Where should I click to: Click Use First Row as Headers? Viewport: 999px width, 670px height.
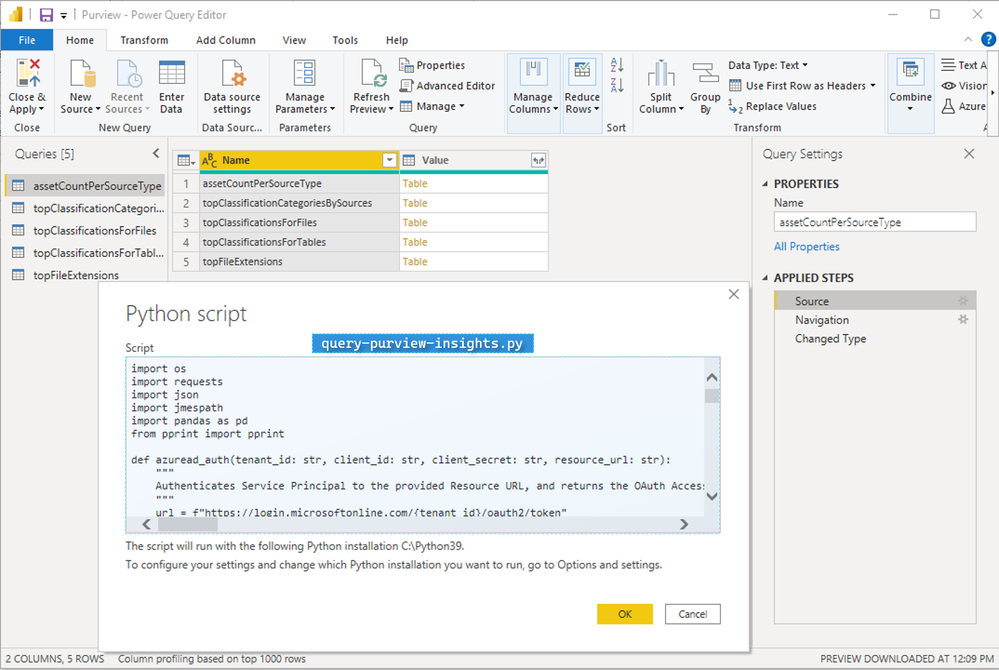[802, 85]
